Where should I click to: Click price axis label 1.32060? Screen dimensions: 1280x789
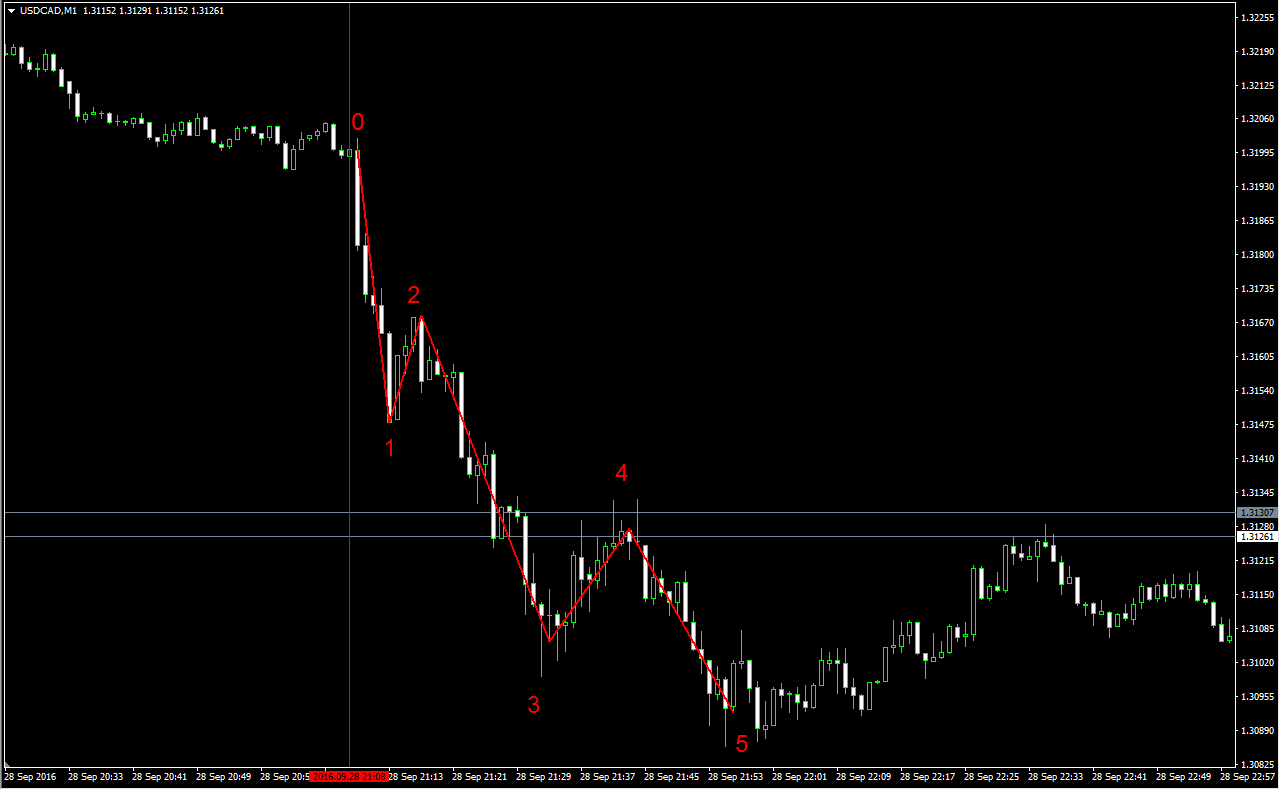pyautogui.click(x=1256, y=119)
